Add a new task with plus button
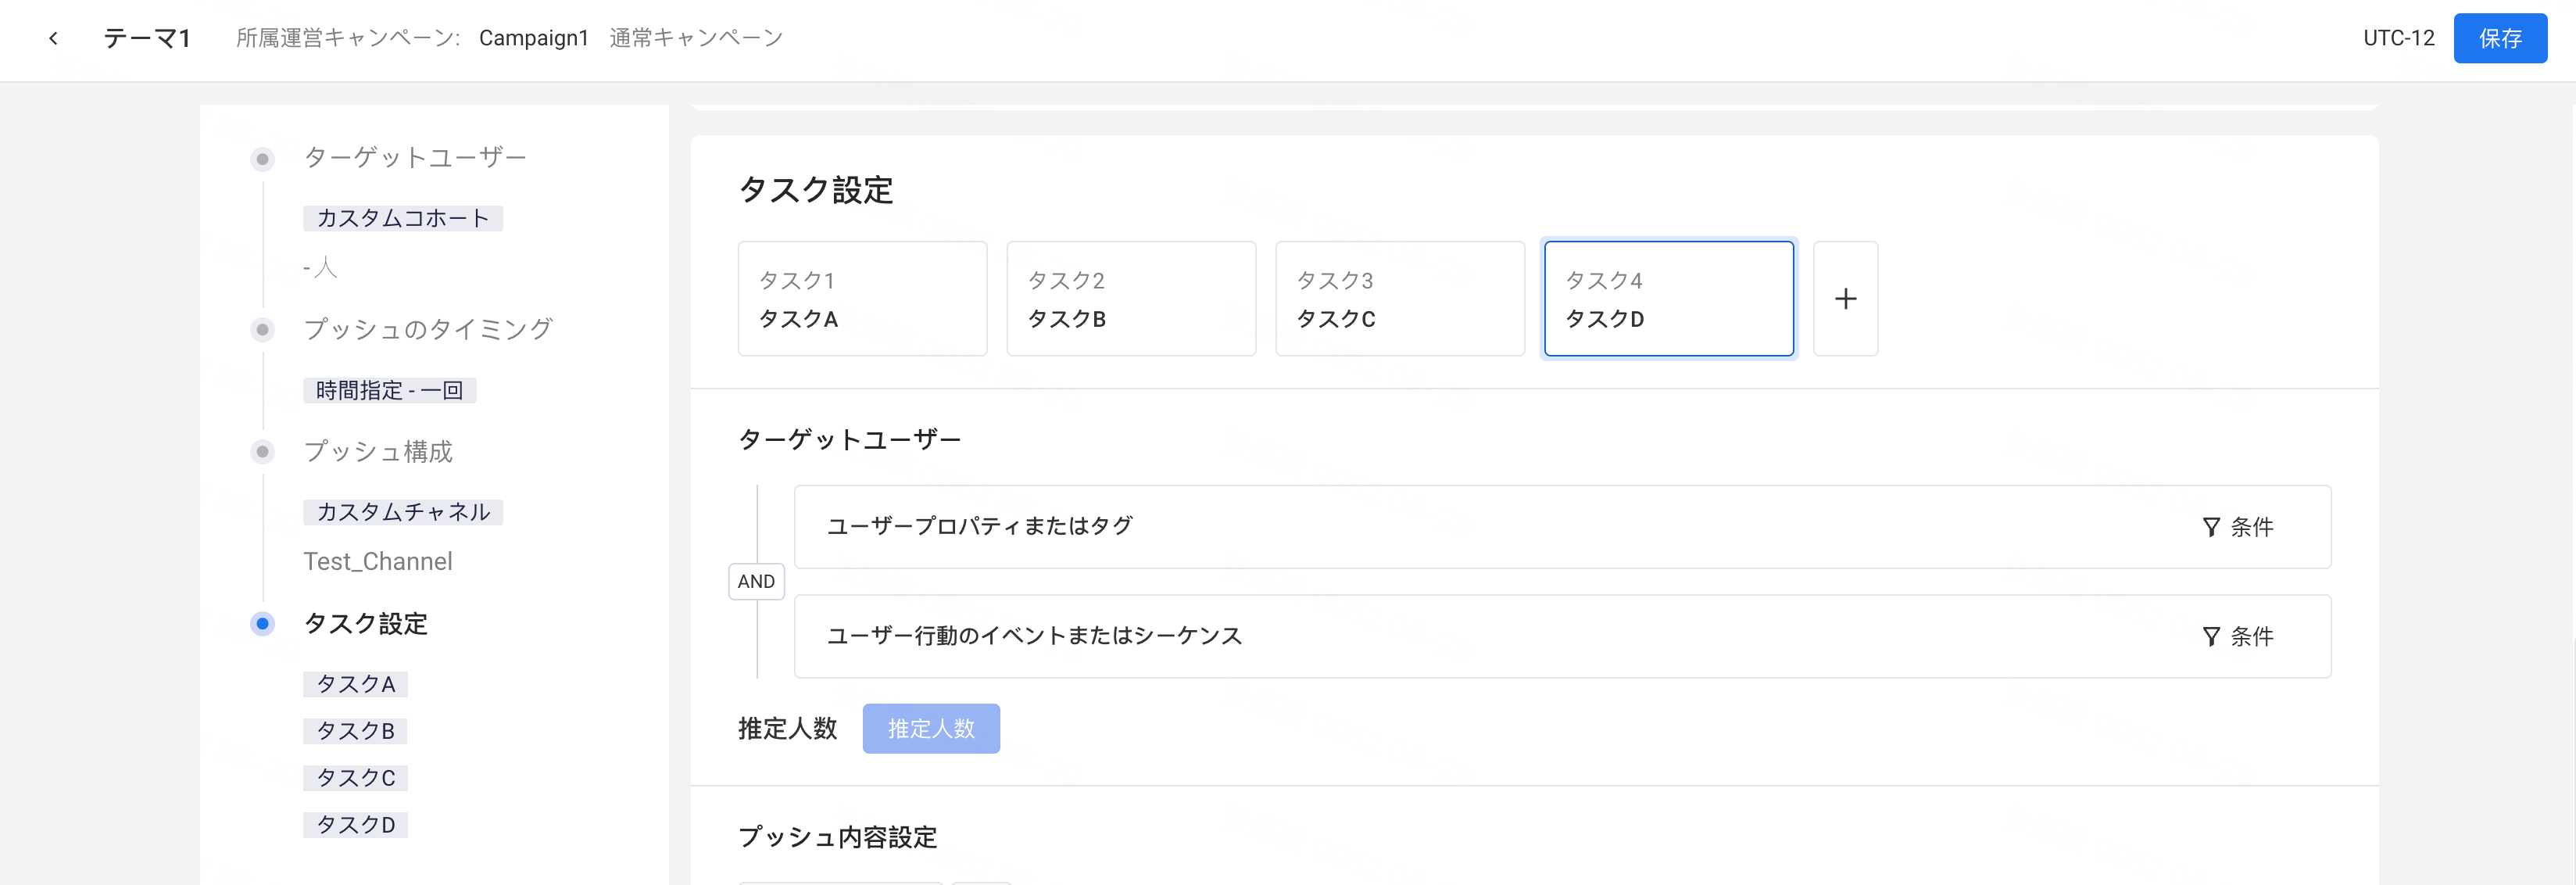2576x885 pixels. click(1846, 298)
